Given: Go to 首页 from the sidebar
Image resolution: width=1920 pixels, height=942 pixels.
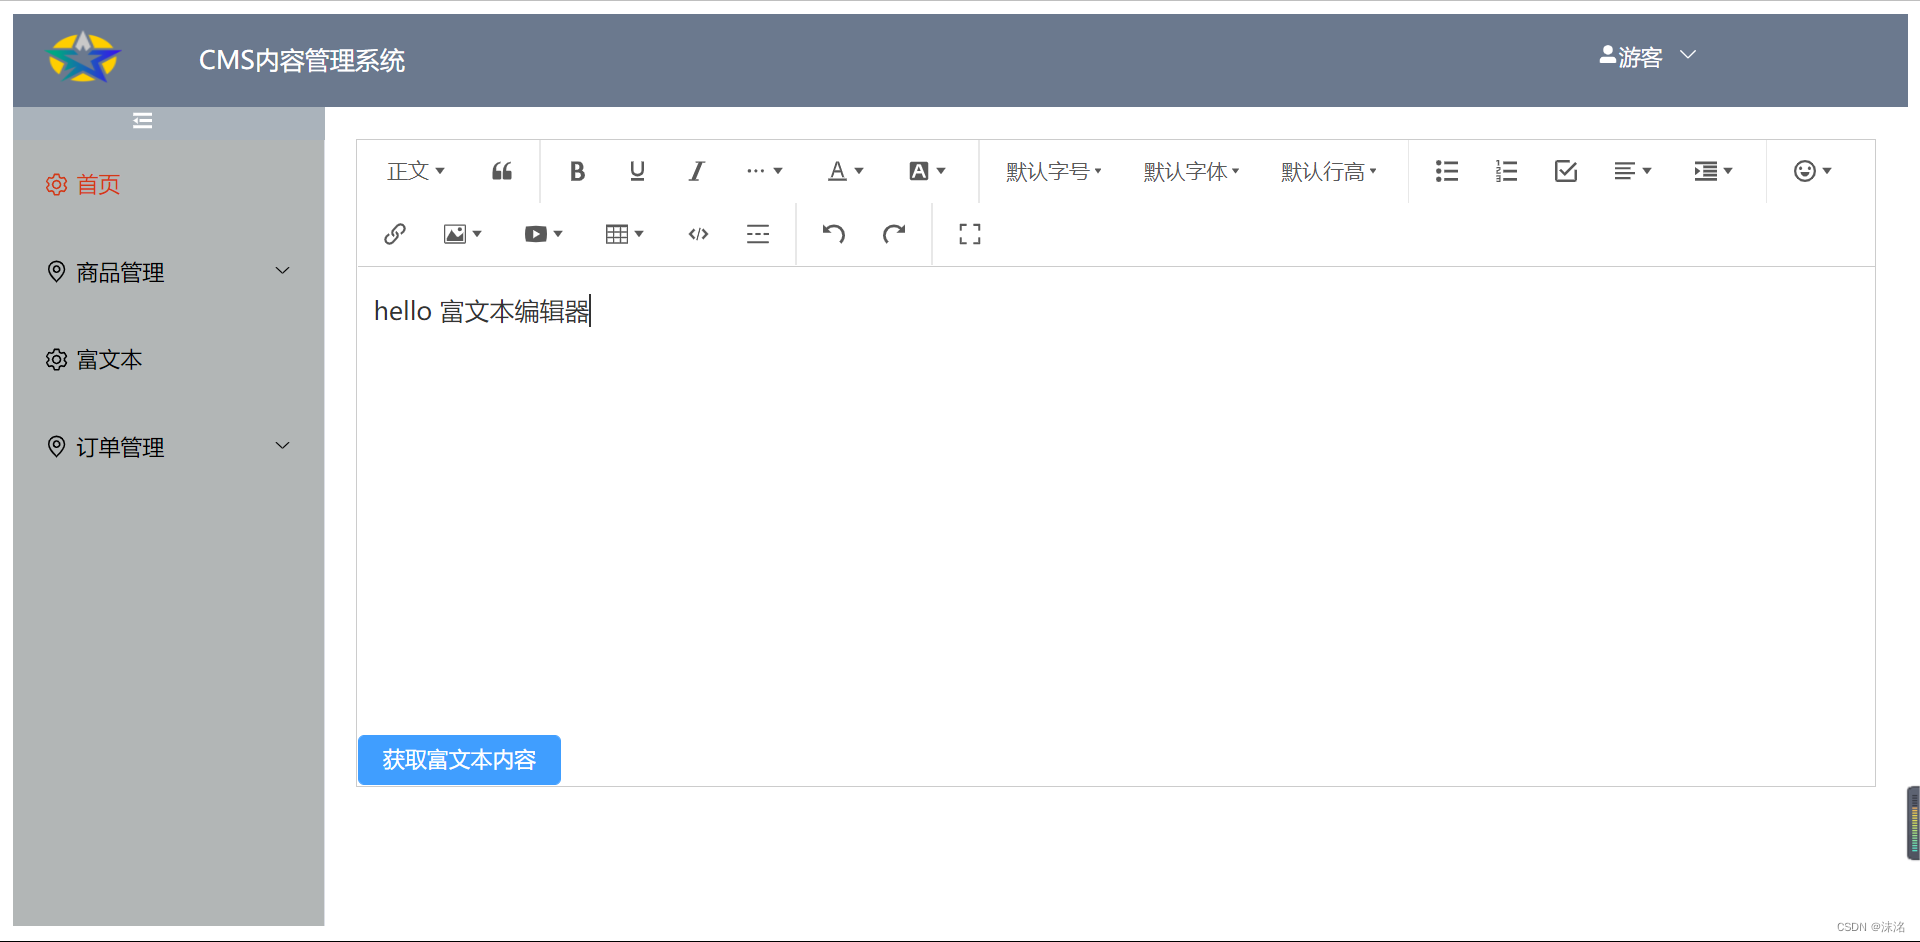Looking at the screenshot, I should click(99, 184).
